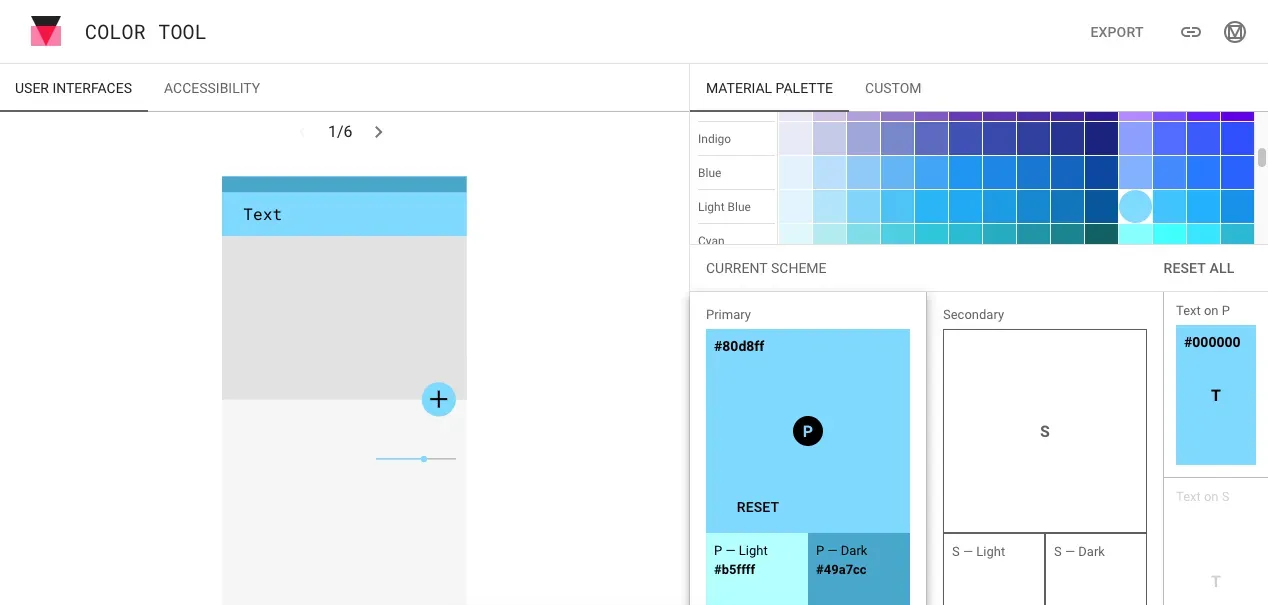Click the floating '+' action button in preview
1268x605 pixels.
pyautogui.click(x=438, y=398)
